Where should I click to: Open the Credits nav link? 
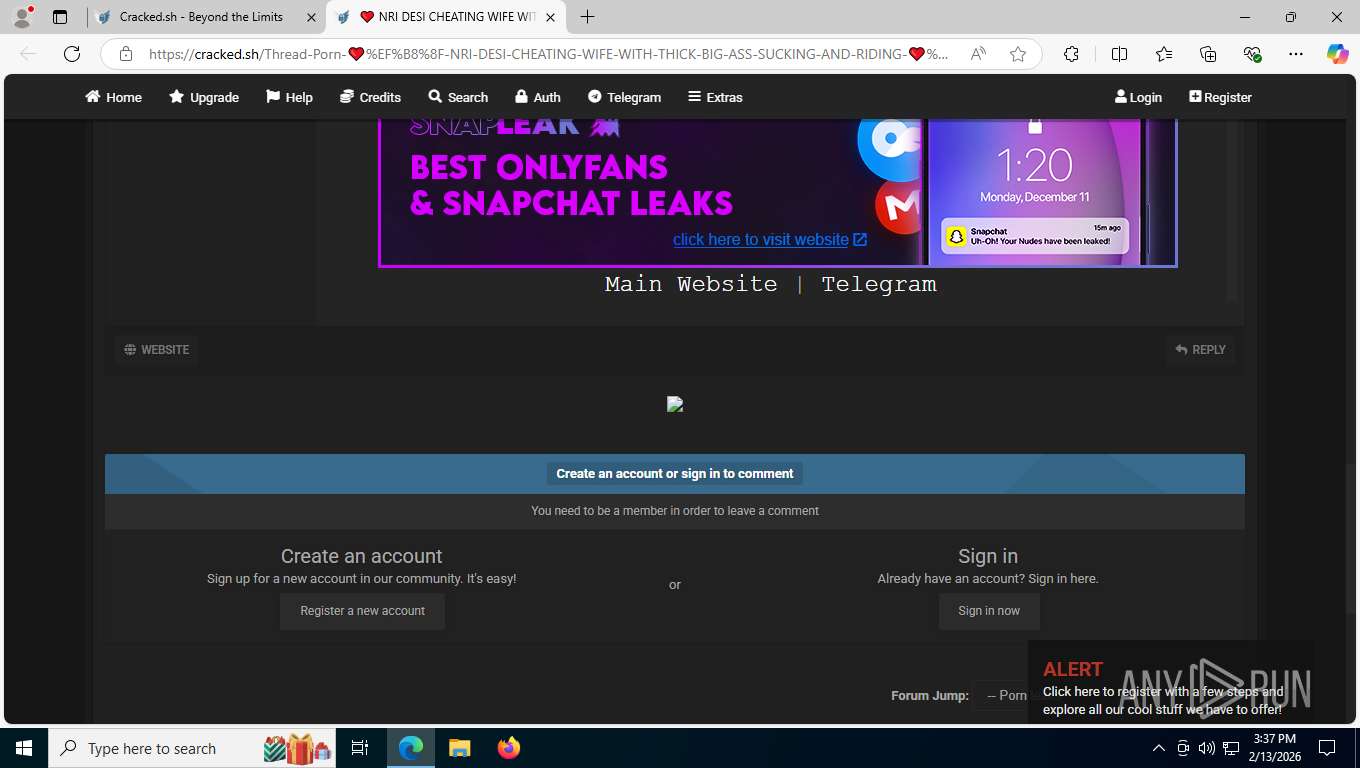tap(370, 97)
